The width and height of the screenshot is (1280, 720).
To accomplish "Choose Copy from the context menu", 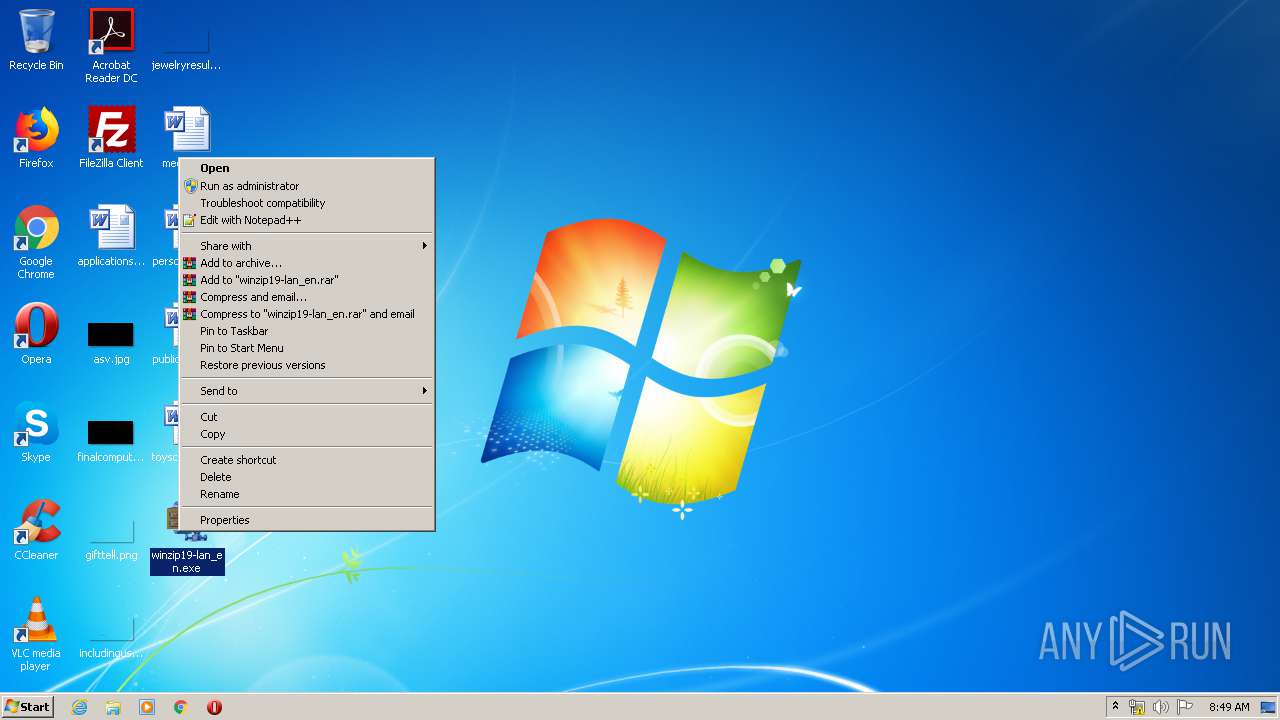I will pyautogui.click(x=307, y=434).
